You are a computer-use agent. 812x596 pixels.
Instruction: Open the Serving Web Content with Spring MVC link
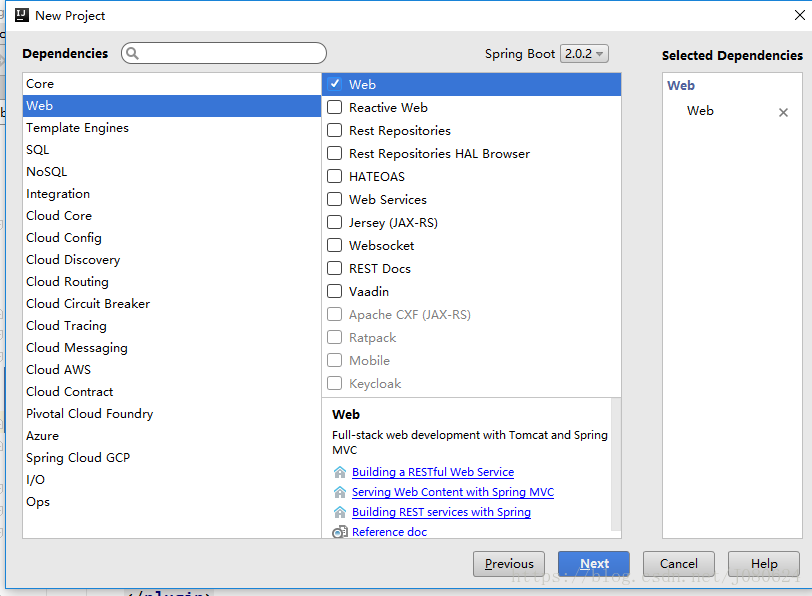click(452, 492)
